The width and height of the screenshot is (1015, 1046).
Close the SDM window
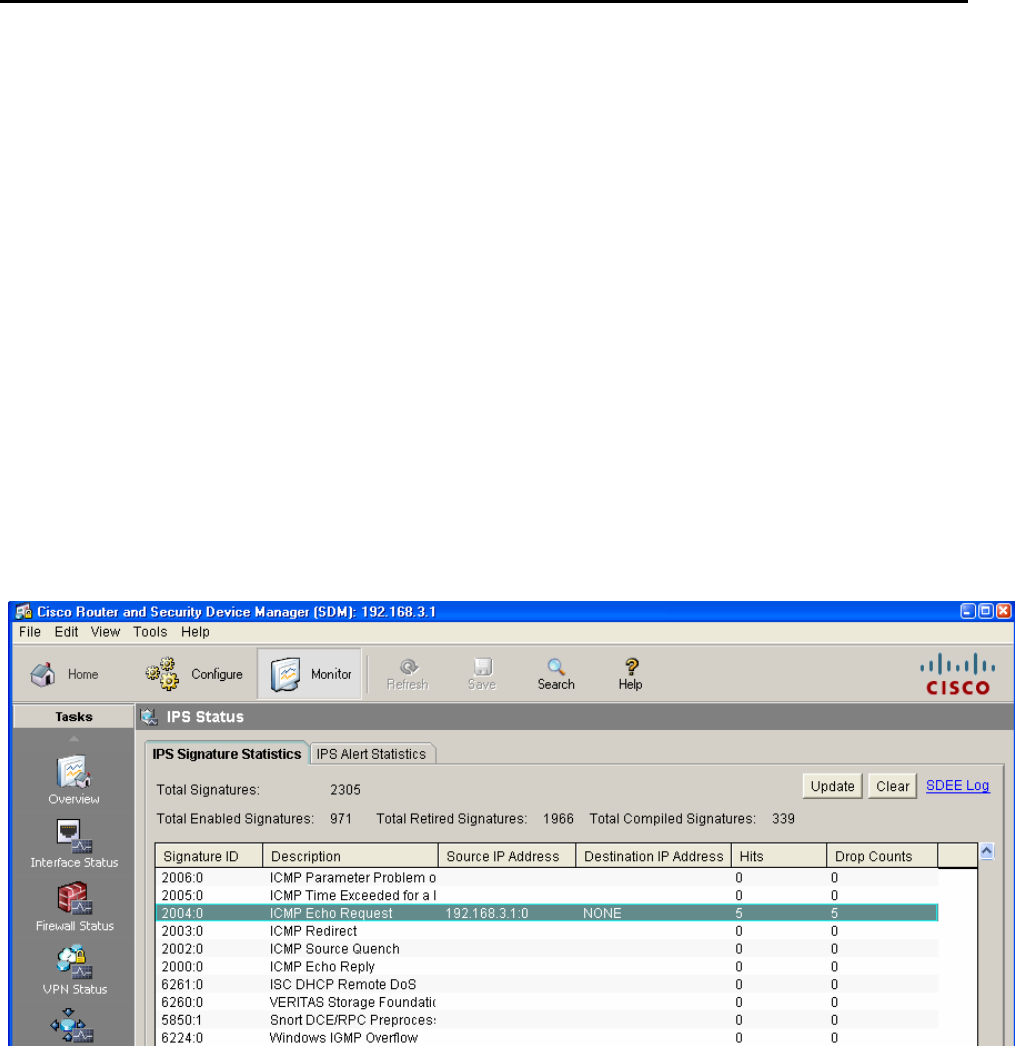click(x=1004, y=611)
